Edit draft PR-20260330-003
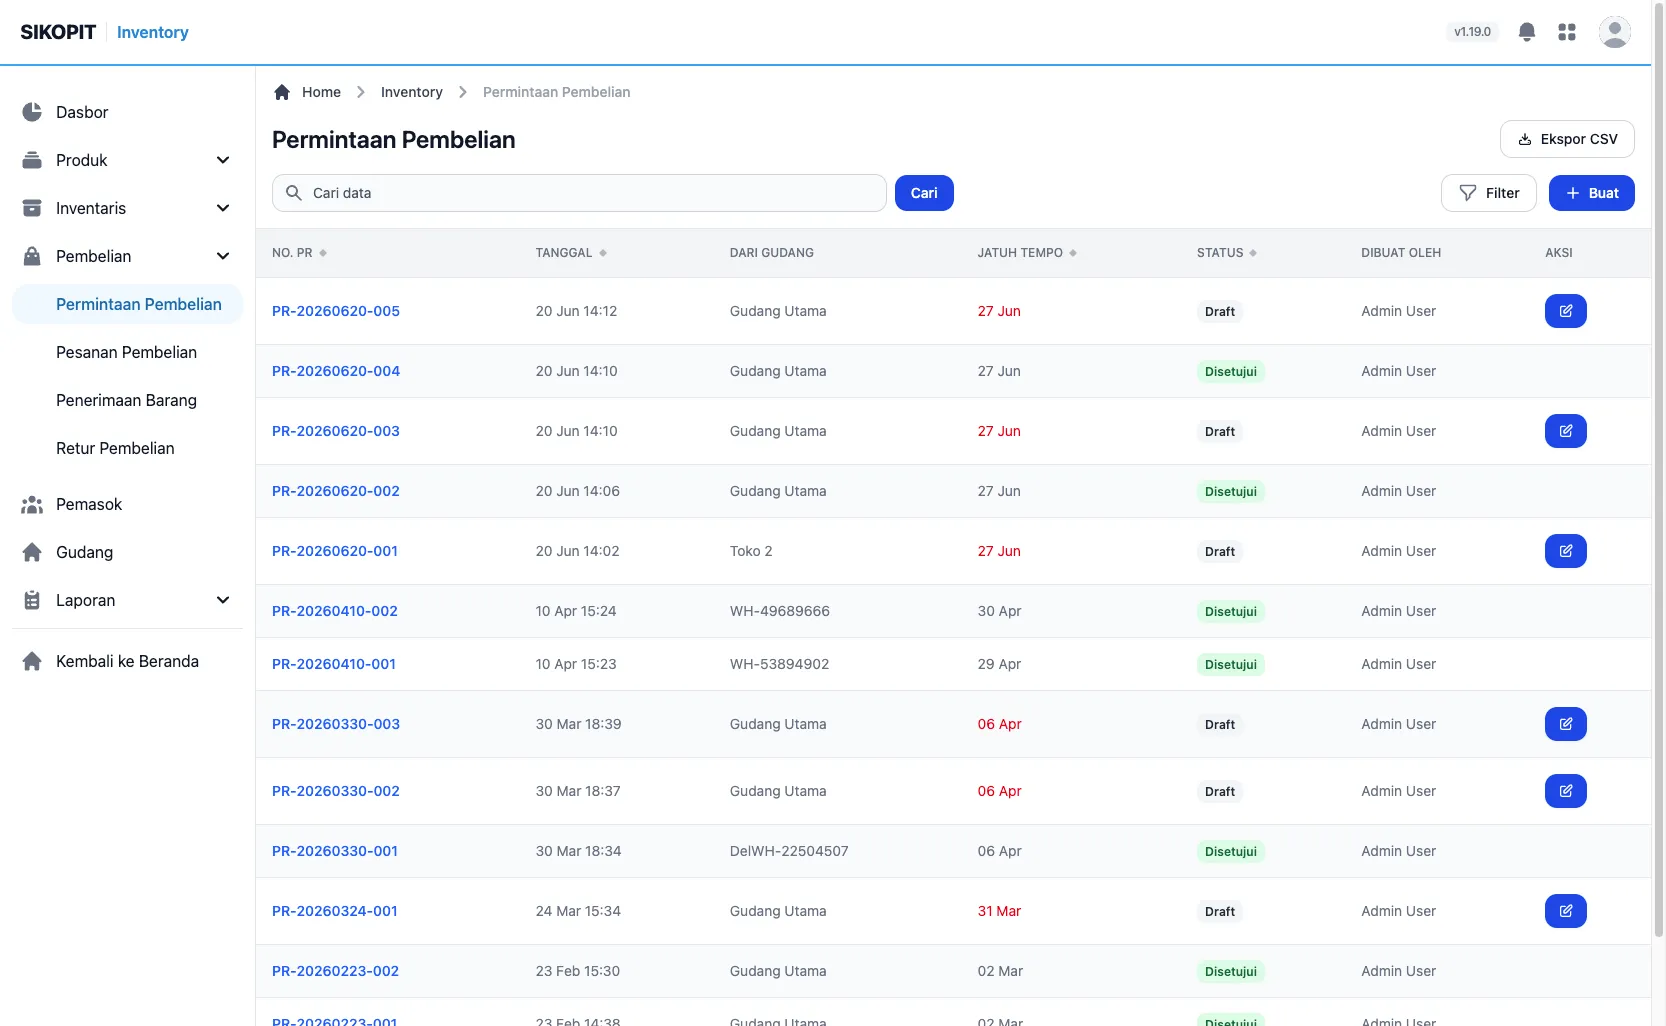The image size is (1666, 1026). click(1565, 724)
